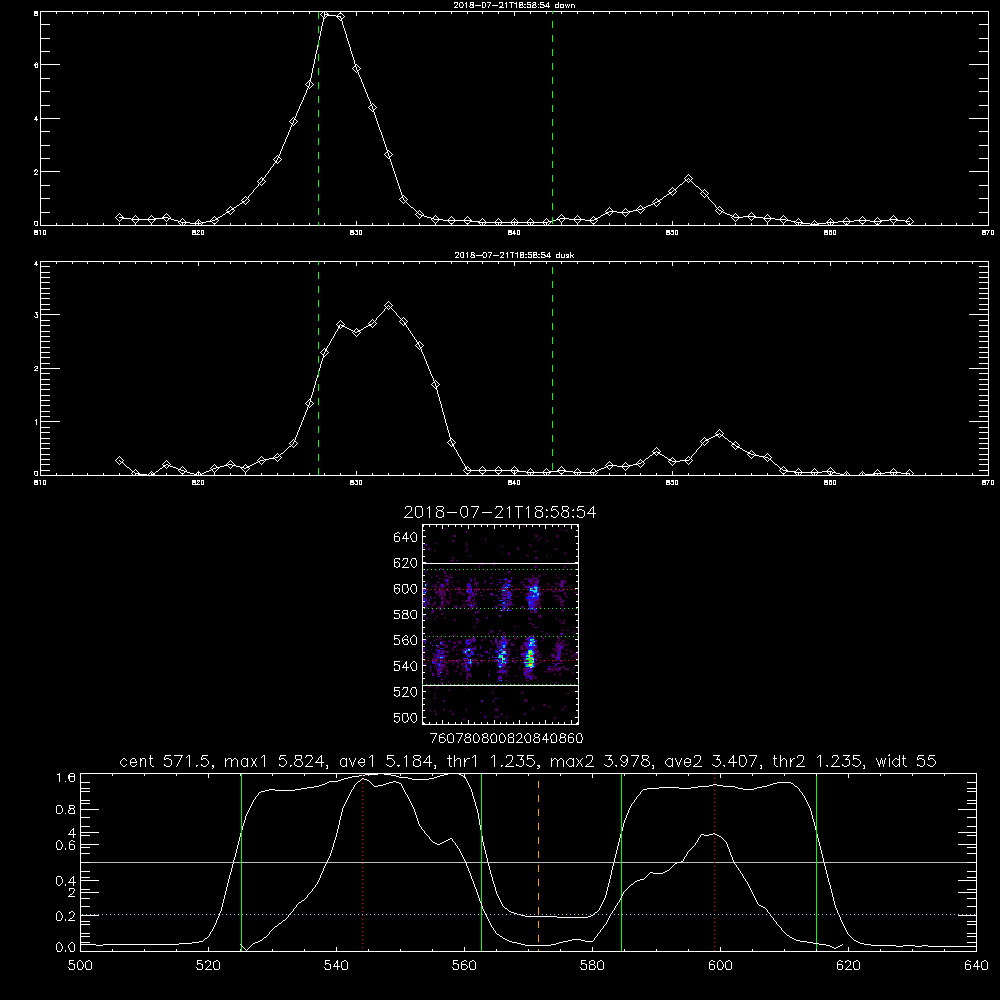1000x1000 pixels.
Task: Click the '0.2' y-axis label of bottom plot
Action: click(x=66, y=916)
